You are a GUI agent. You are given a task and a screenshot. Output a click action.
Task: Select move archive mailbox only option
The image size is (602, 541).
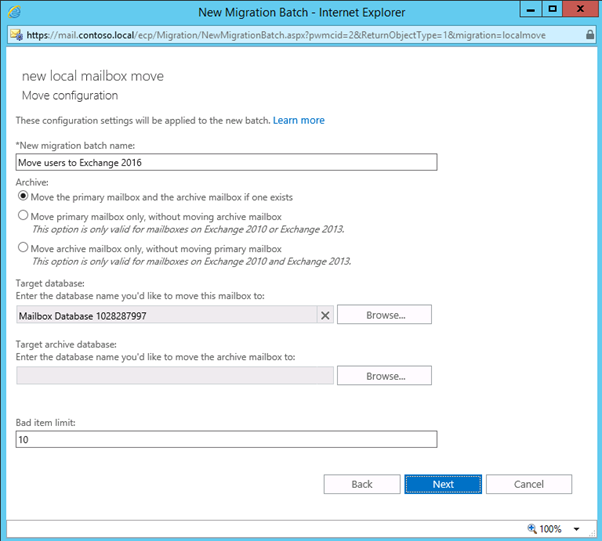(x=23, y=247)
